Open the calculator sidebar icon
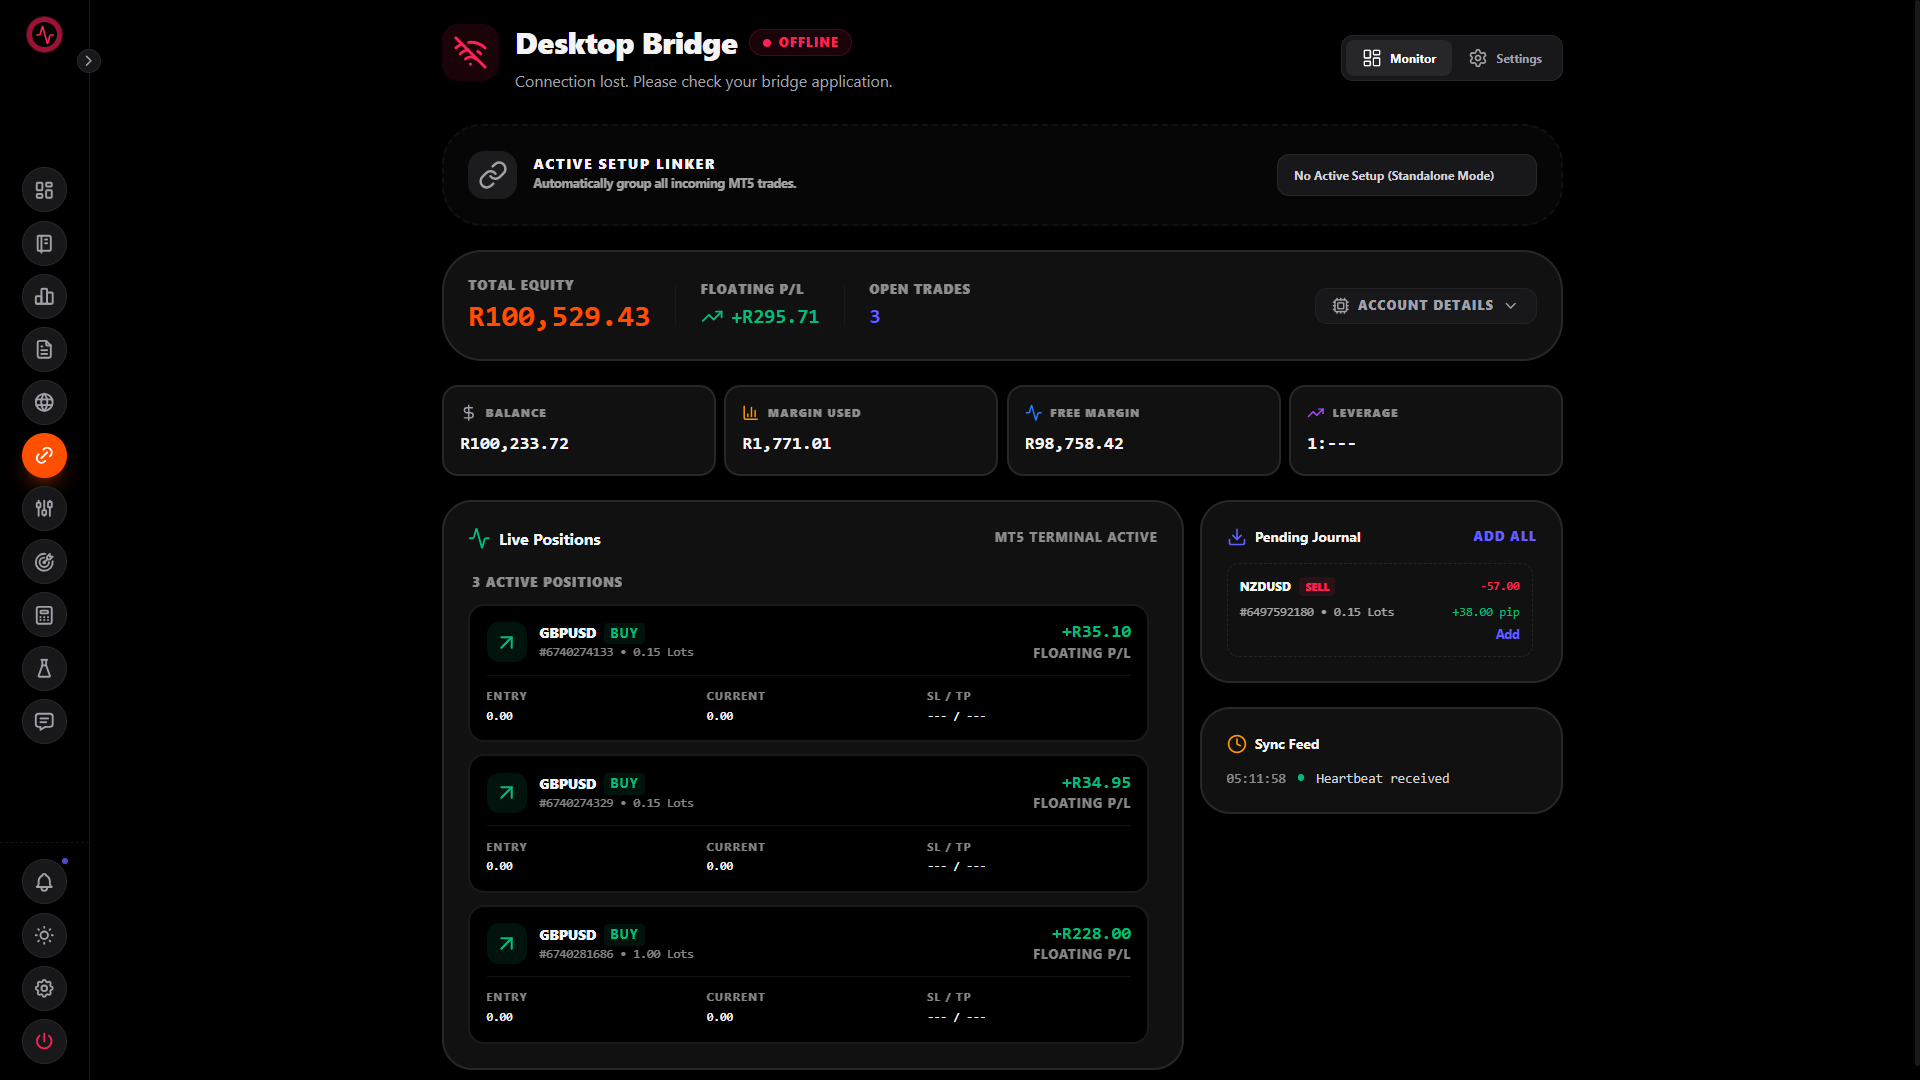Viewport: 1920px width, 1080px height. tap(44, 615)
